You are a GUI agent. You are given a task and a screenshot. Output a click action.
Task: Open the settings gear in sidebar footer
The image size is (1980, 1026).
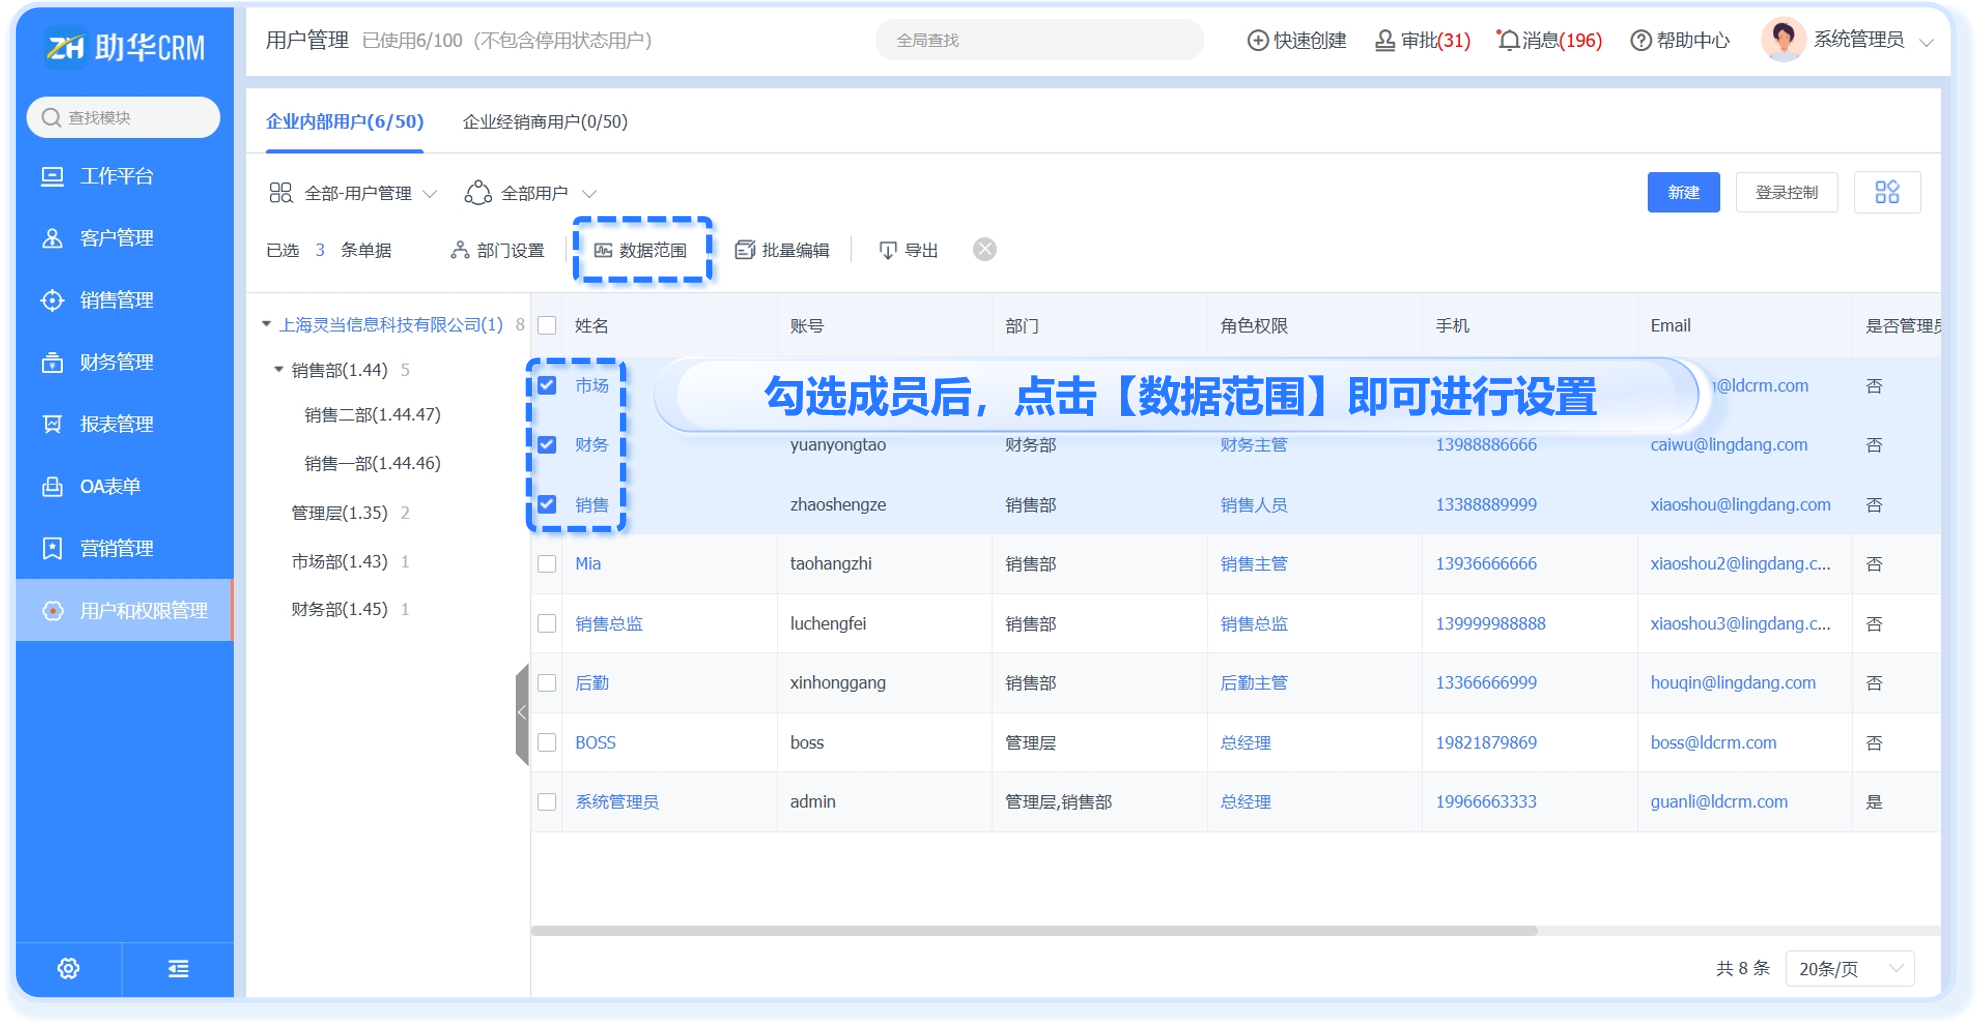pyautogui.click(x=68, y=968)
